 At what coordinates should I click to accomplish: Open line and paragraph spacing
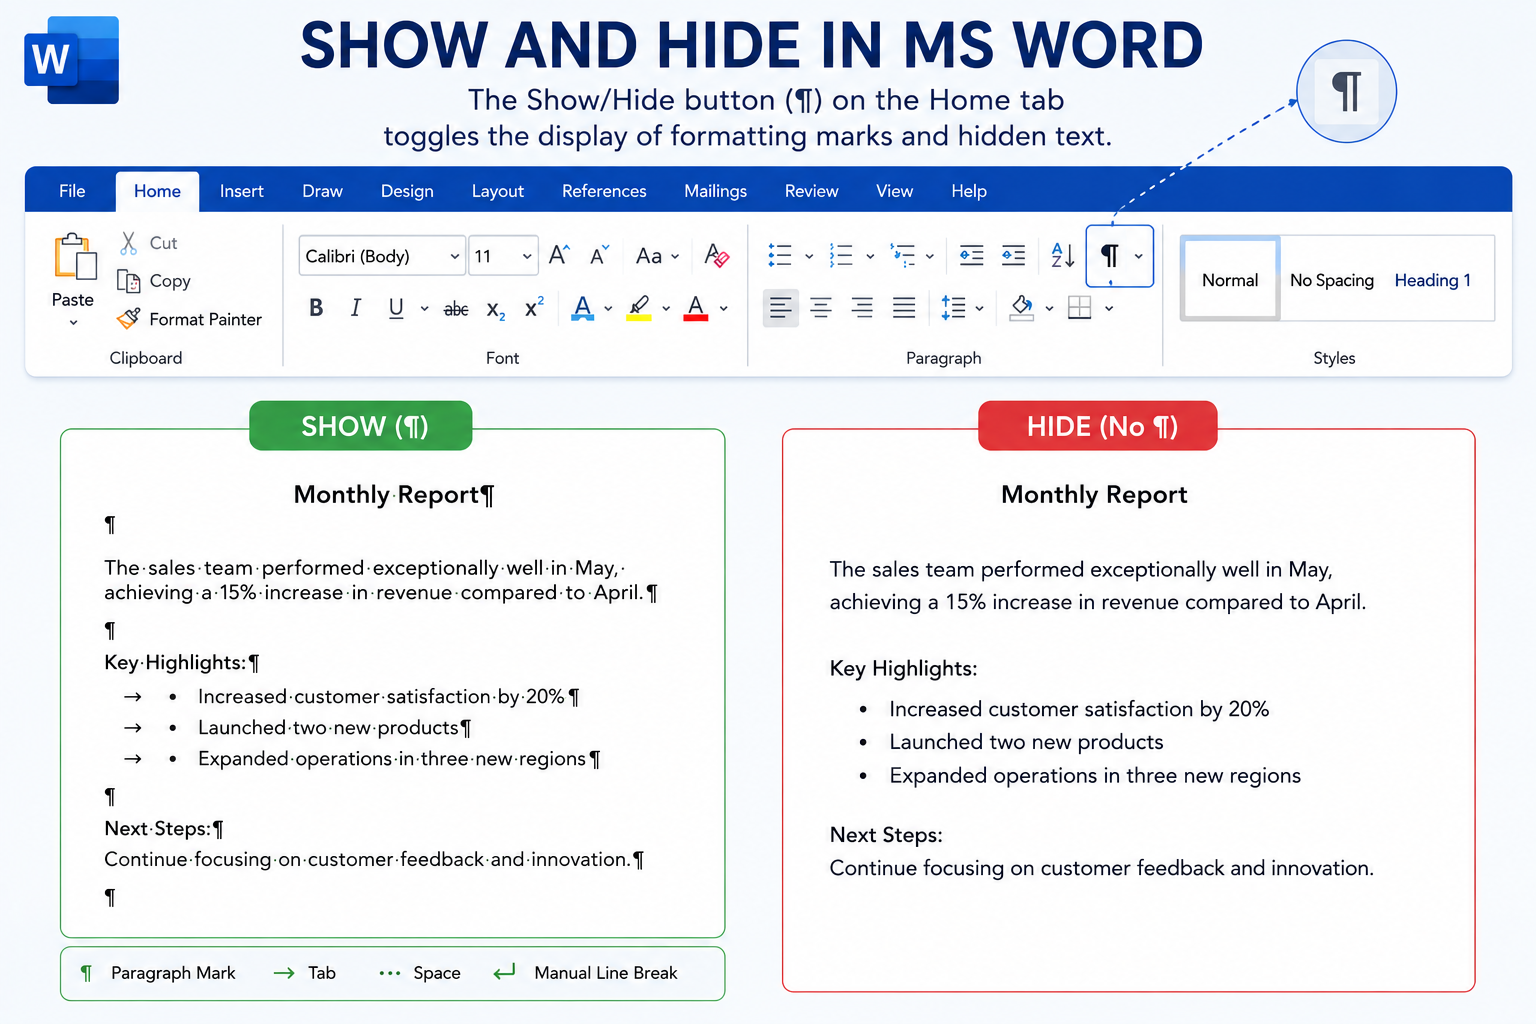(953, 308)
